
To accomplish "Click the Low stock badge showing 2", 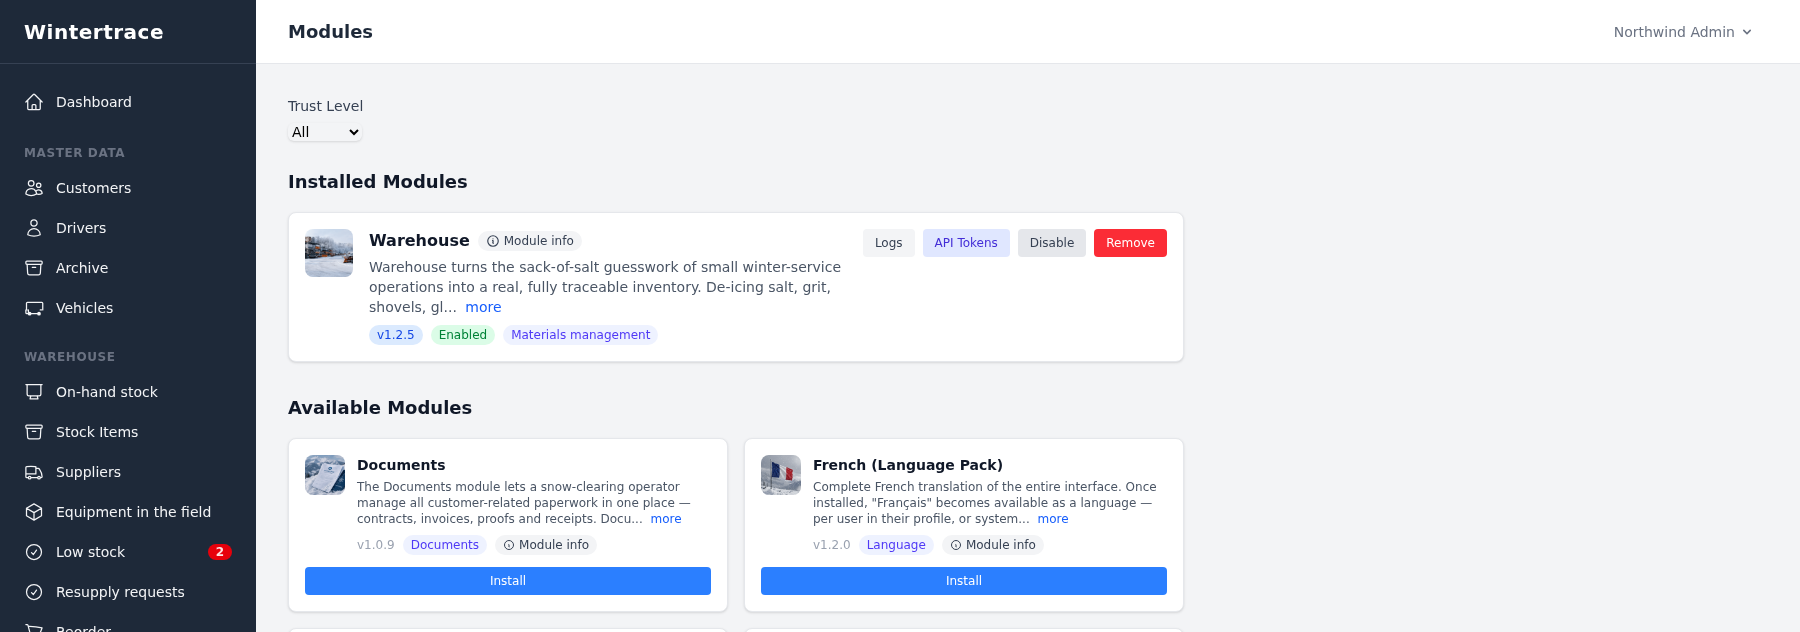I will point(220,552).
